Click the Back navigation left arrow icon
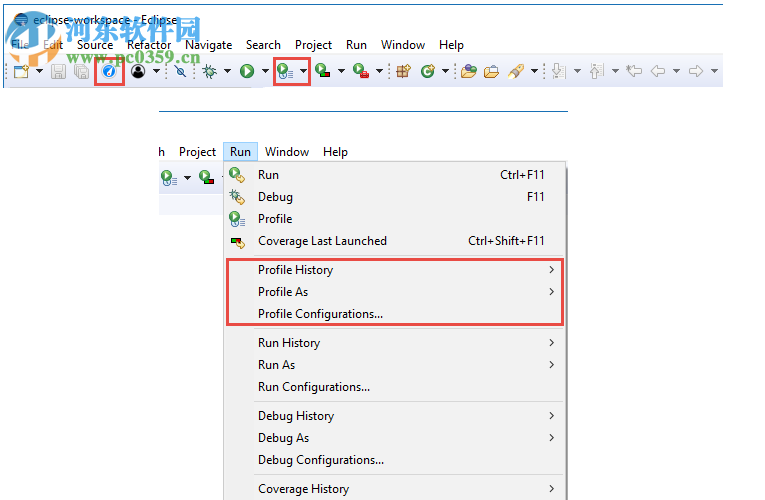This screenshot has height=500, width=765. [658, 71]
